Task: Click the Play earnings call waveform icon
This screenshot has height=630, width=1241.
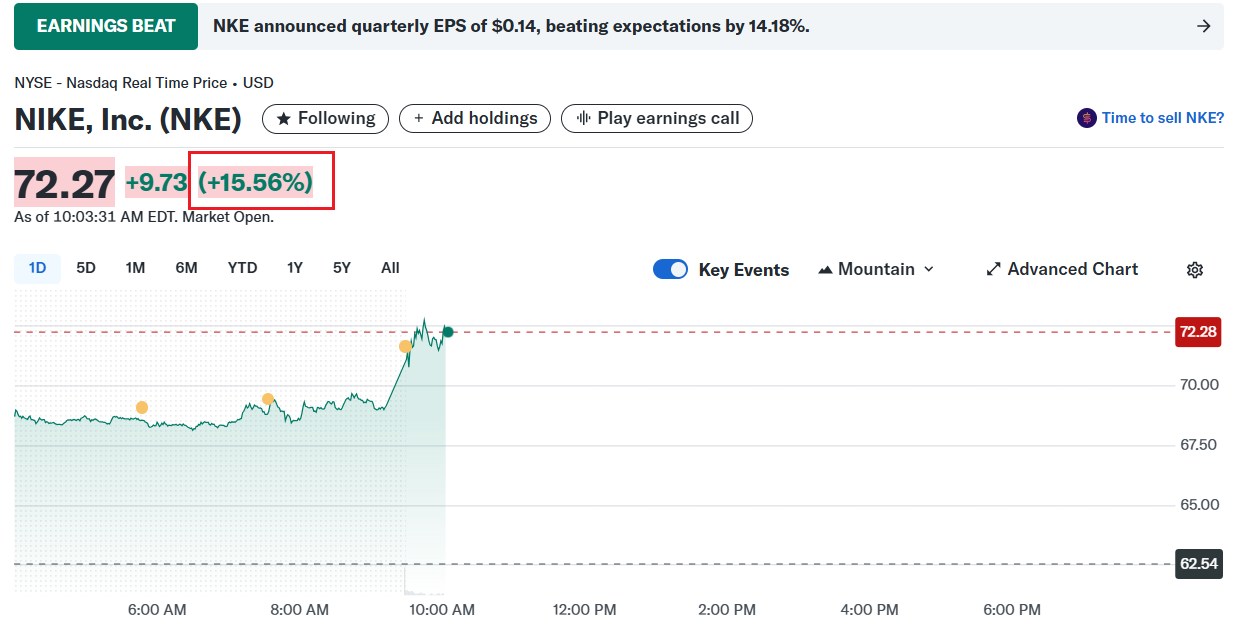Action: pos(583,118)
